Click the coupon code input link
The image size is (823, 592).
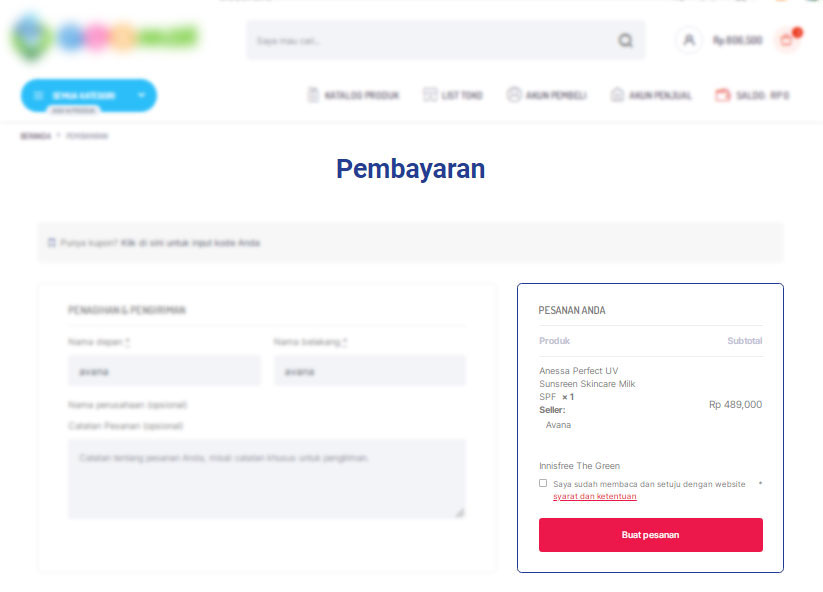[x=191, y=243]
